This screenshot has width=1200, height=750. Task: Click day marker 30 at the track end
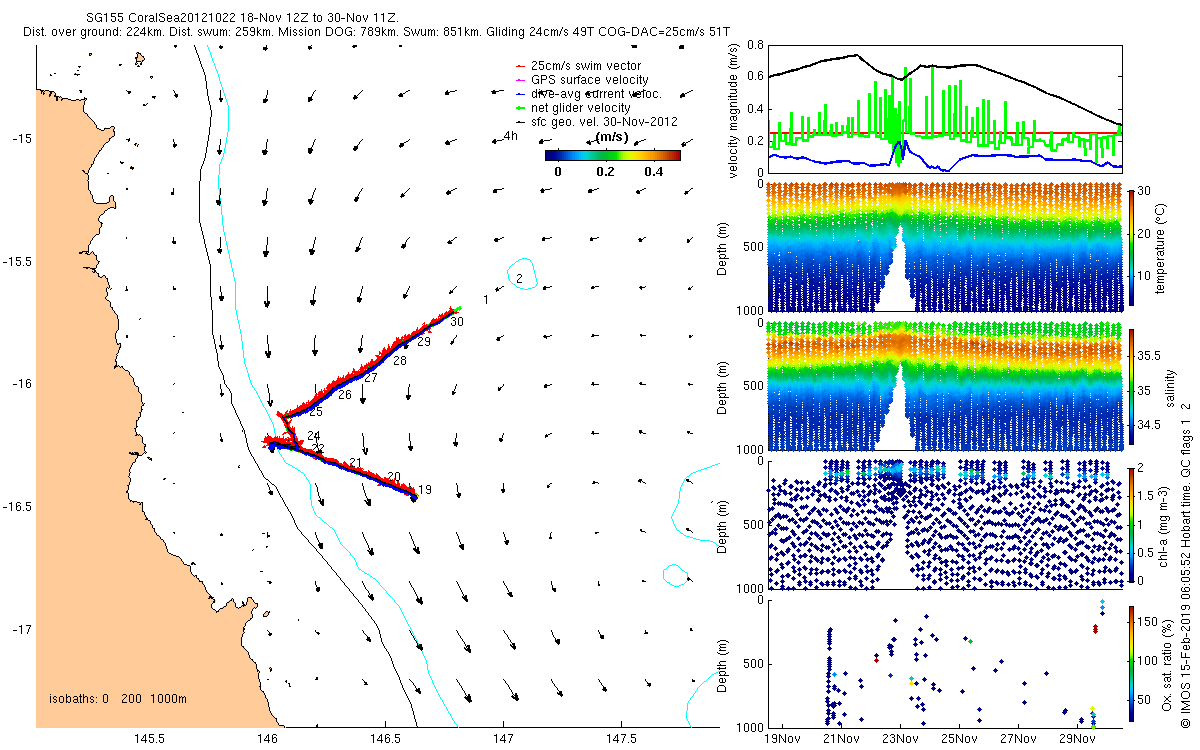click(457, 322)
